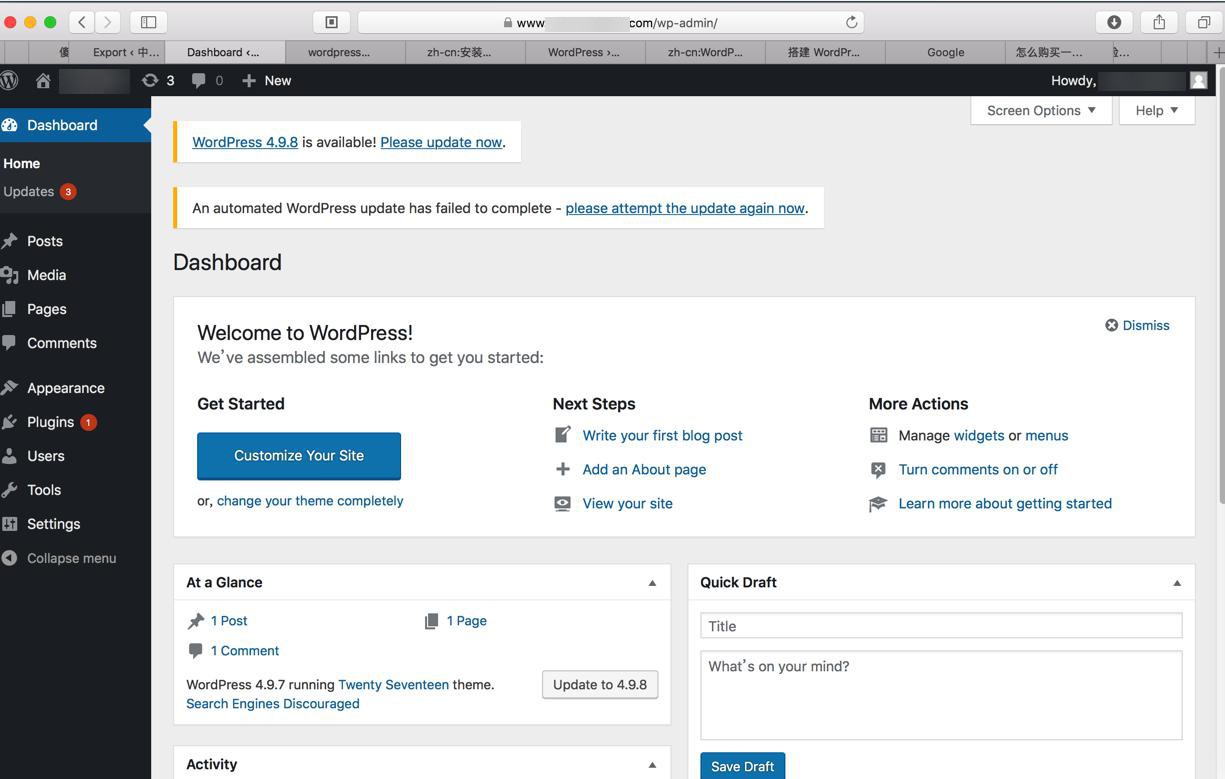Click the Customize Your Site button

tap(299, 456)
